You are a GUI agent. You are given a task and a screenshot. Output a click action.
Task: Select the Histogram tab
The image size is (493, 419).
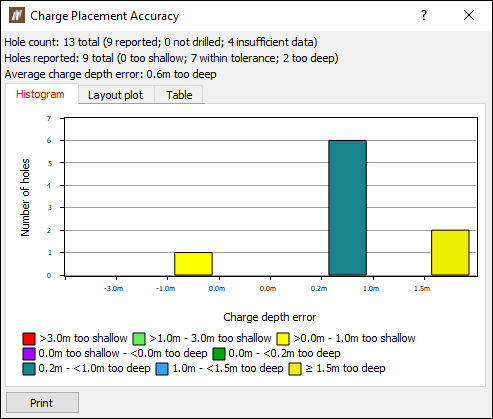40,94
